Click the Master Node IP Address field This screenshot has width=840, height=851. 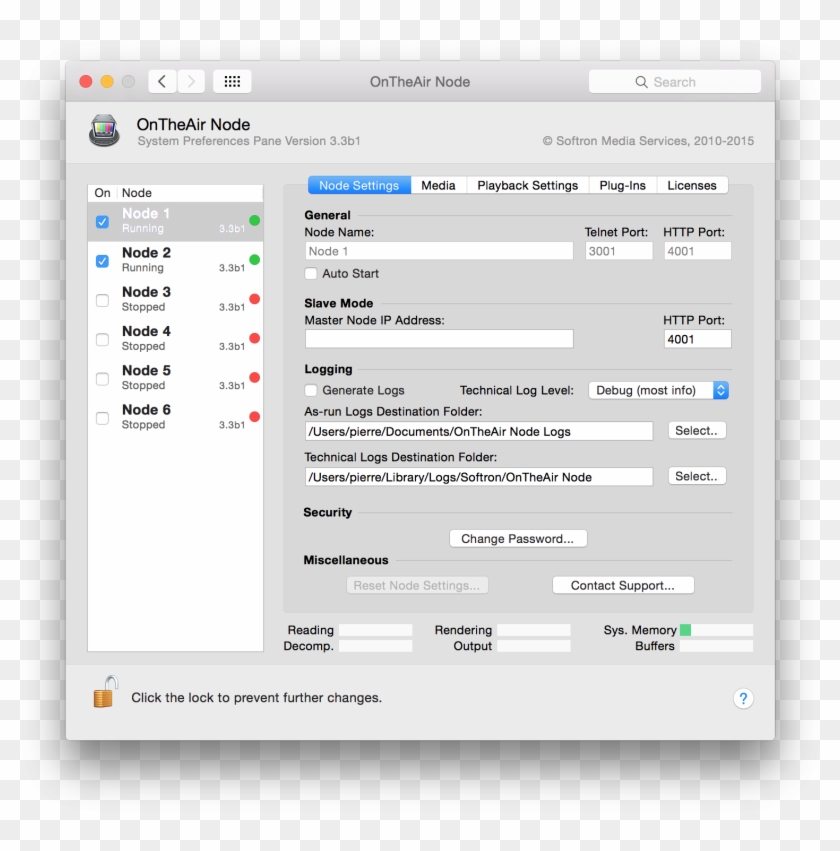coord(439,339)
